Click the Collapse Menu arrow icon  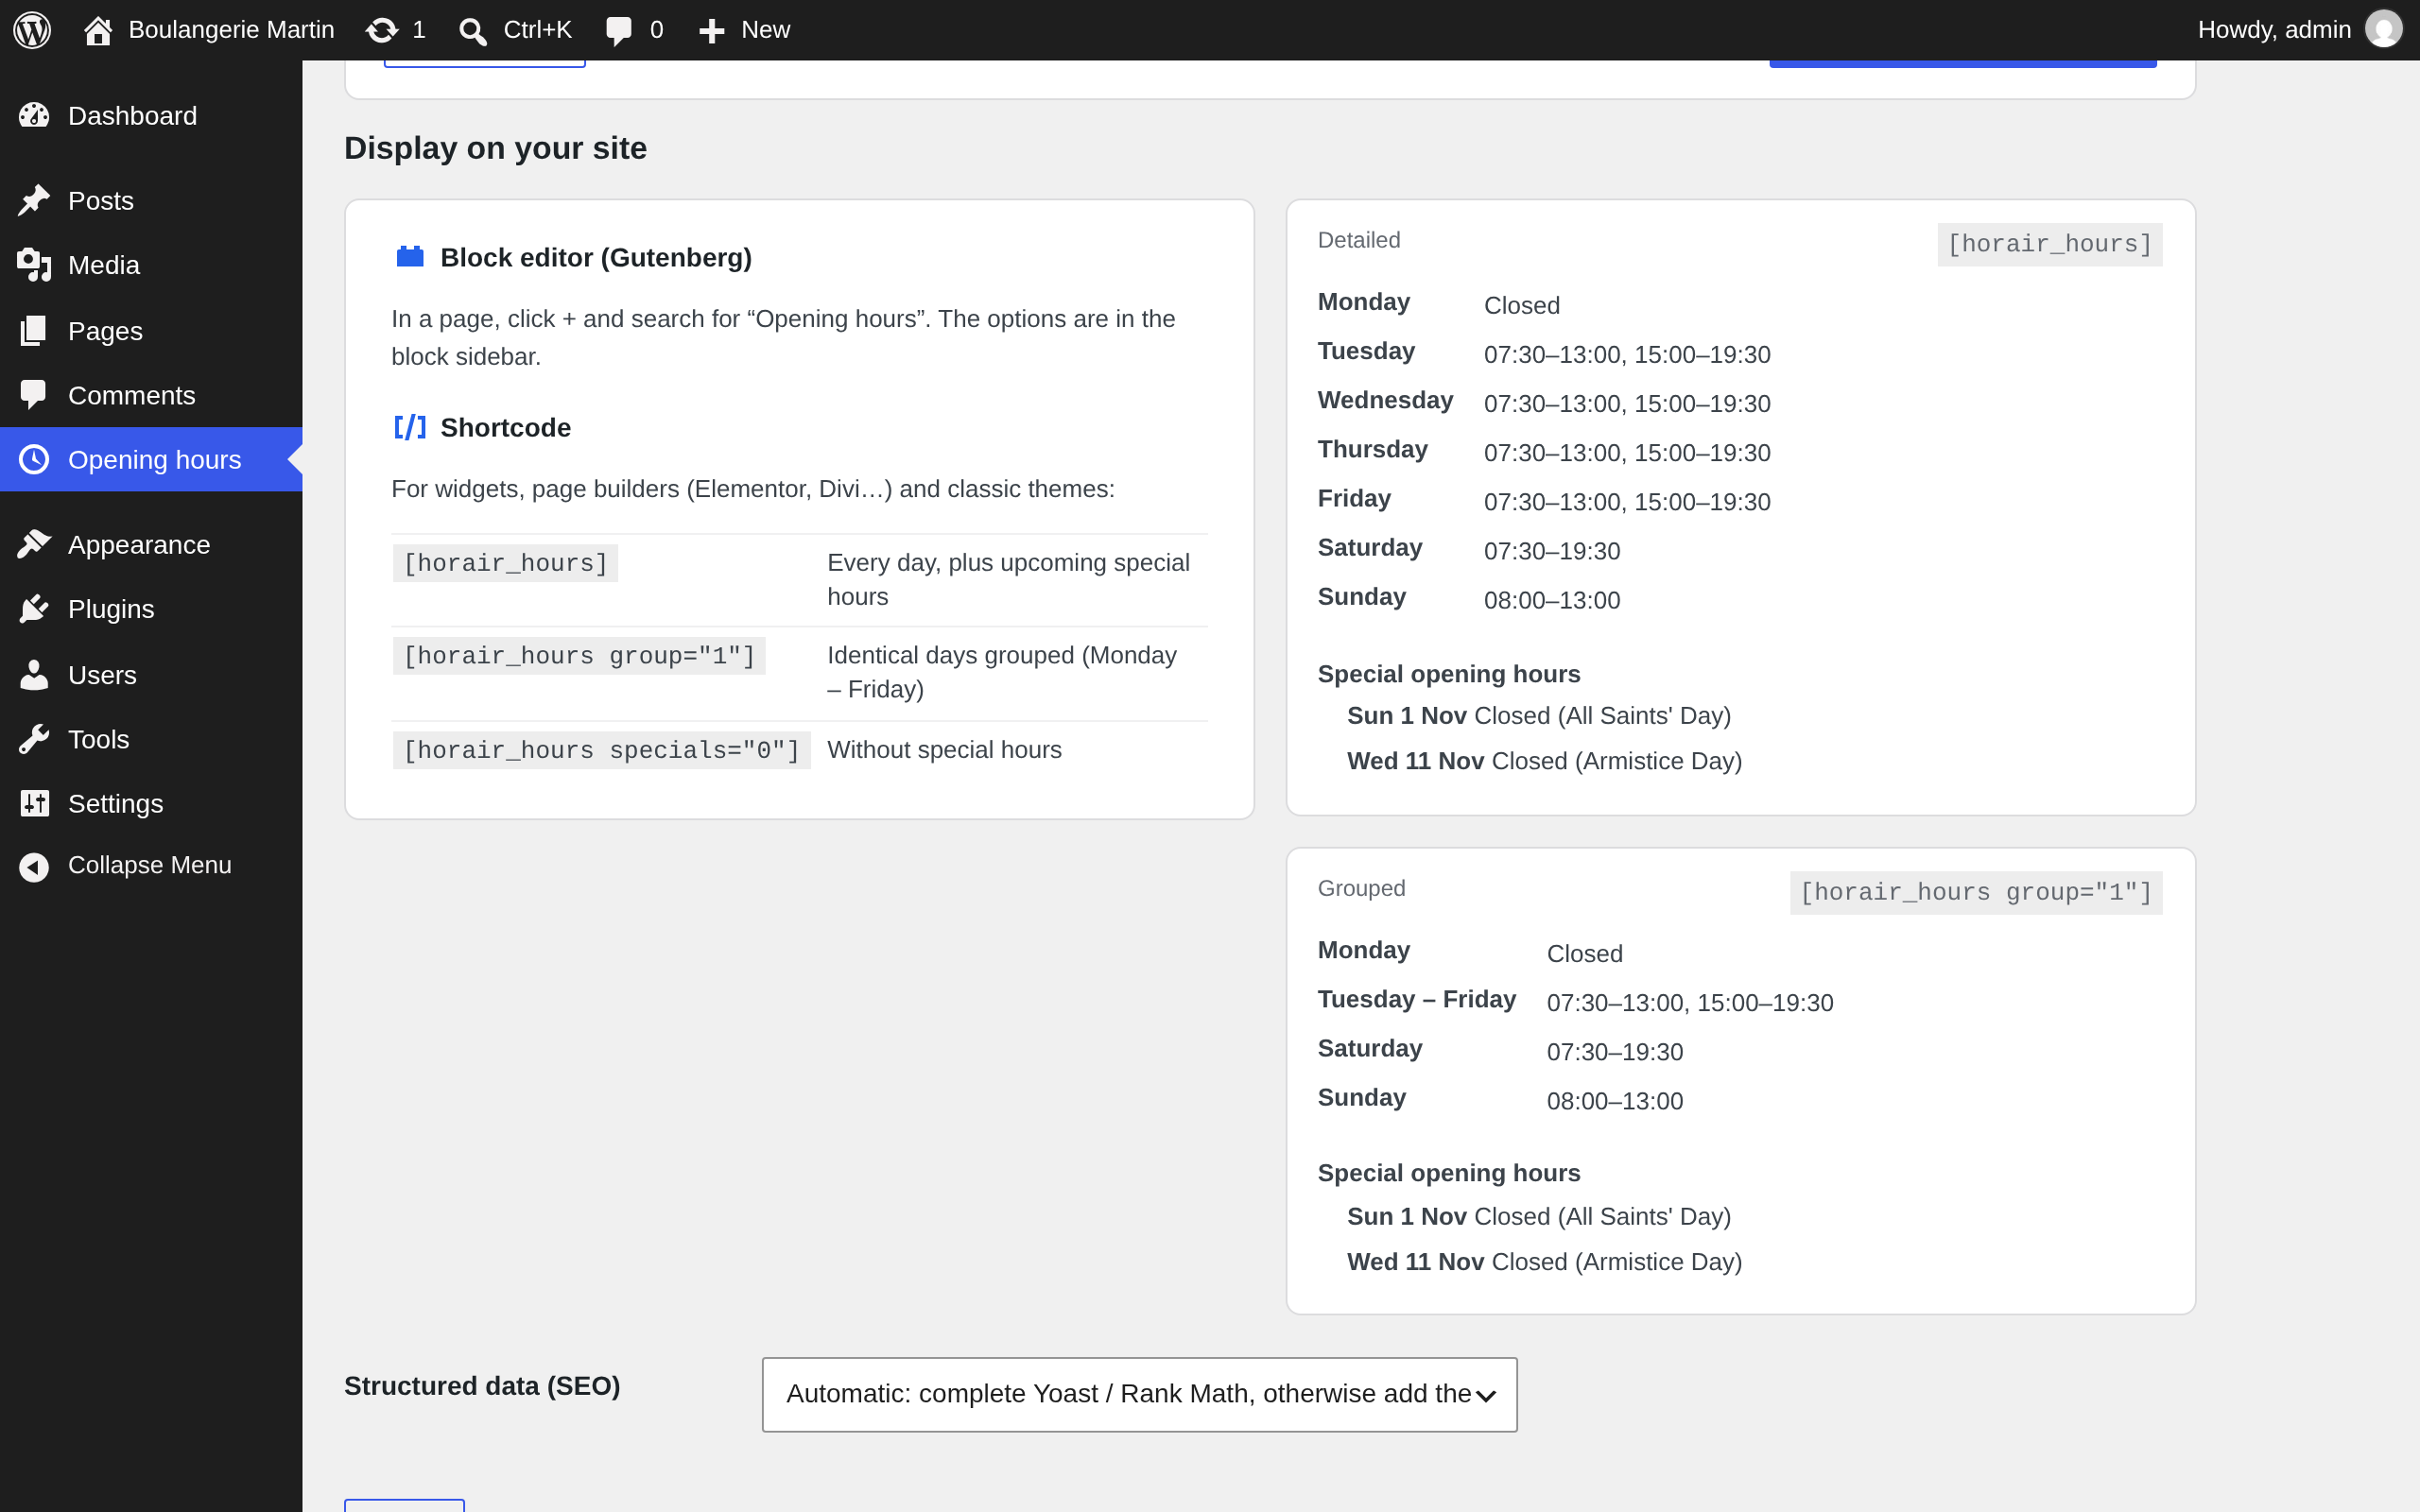click(34, 866)
